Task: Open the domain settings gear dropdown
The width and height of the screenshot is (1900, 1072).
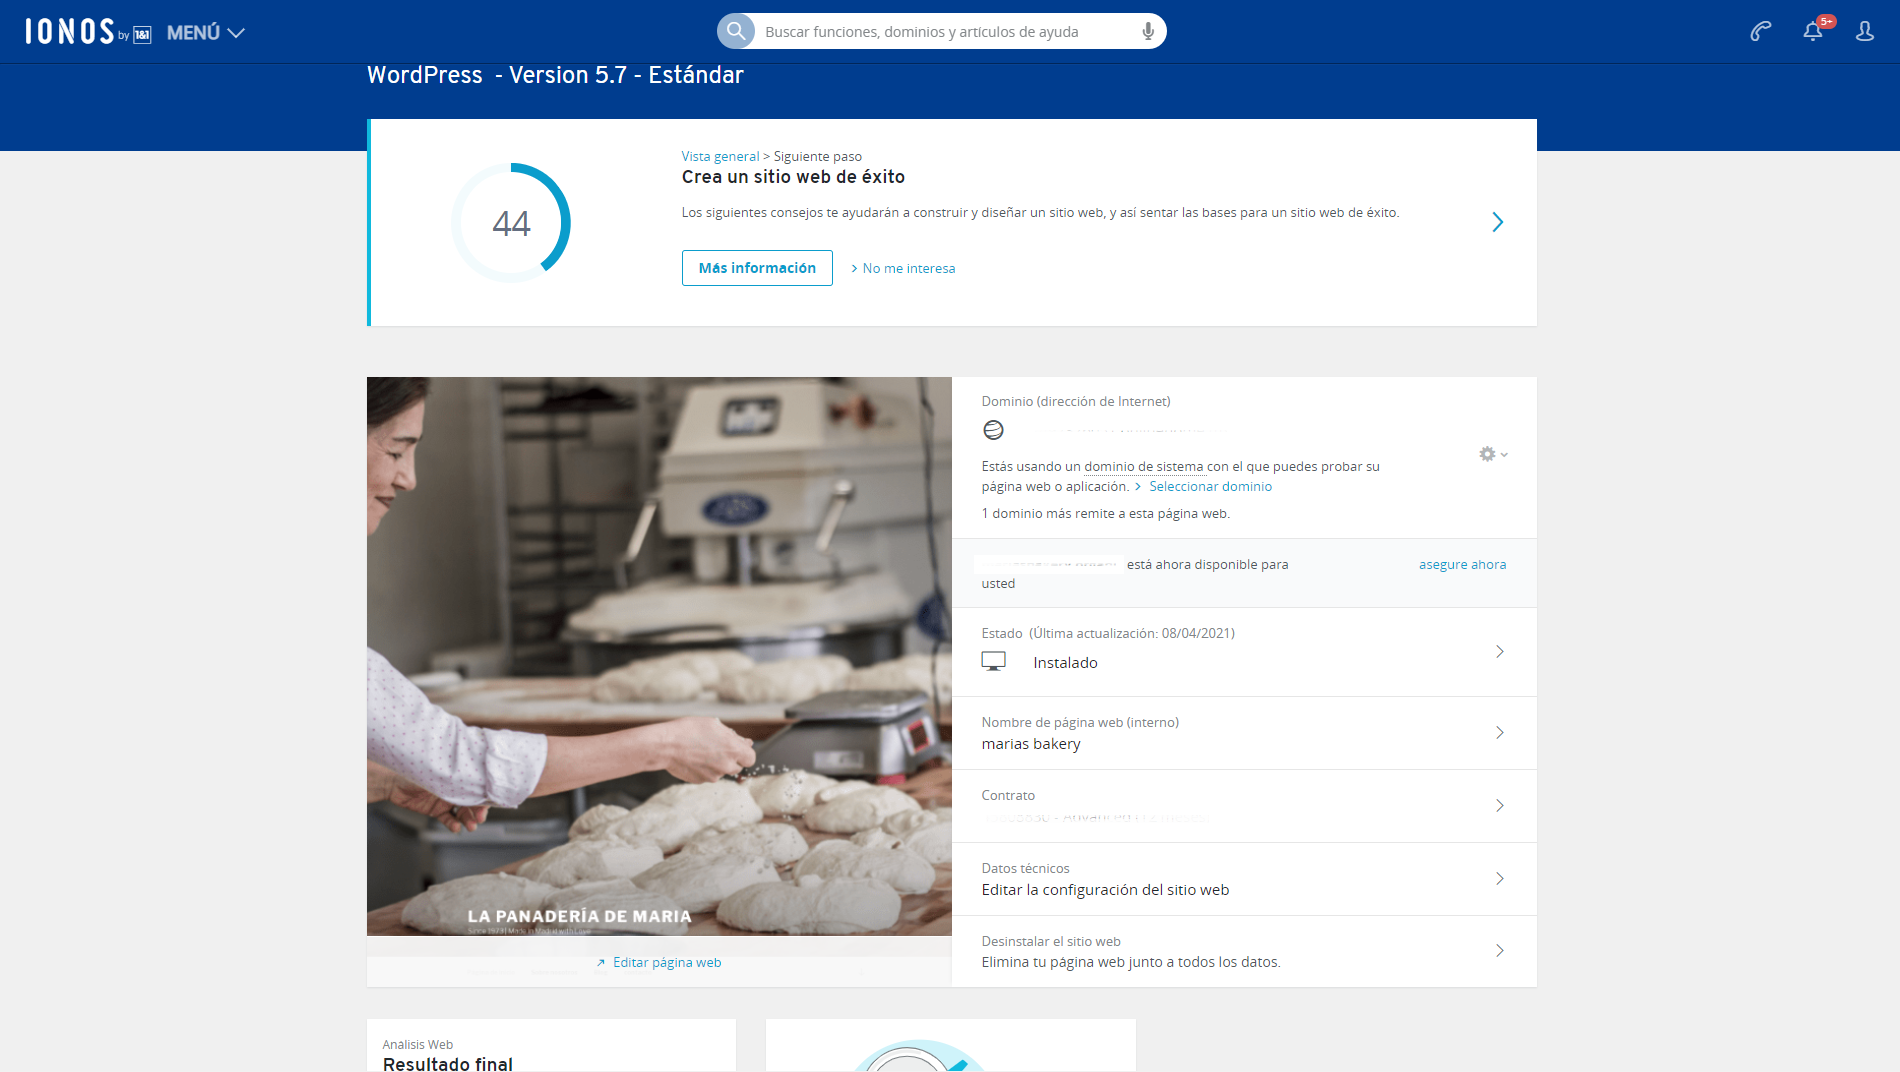Action: (1493, 454)
